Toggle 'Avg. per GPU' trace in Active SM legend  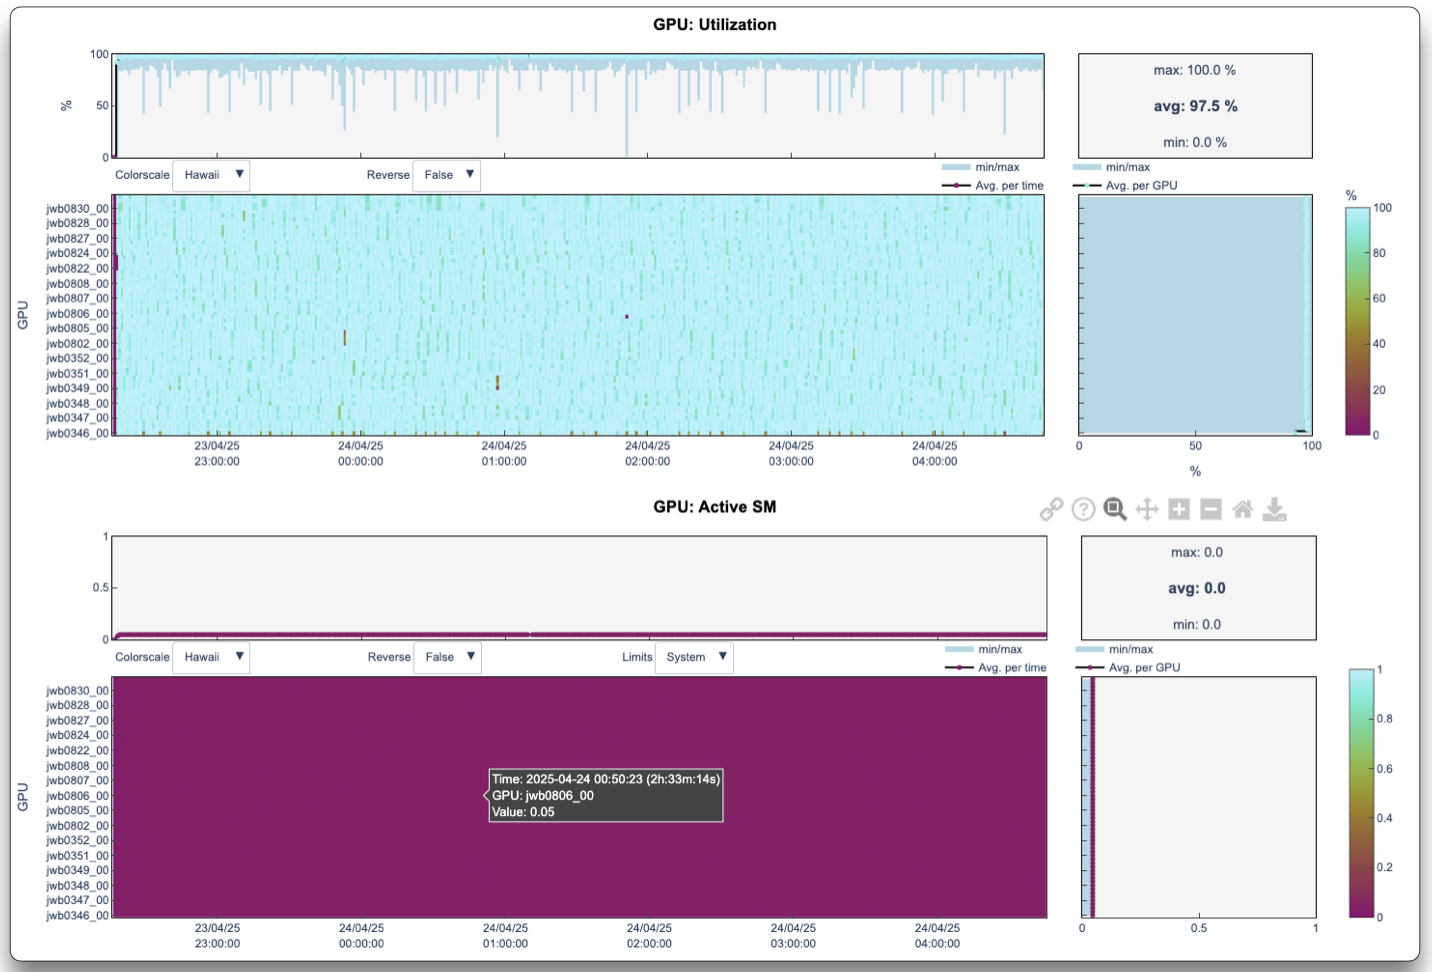[1144, 668]
